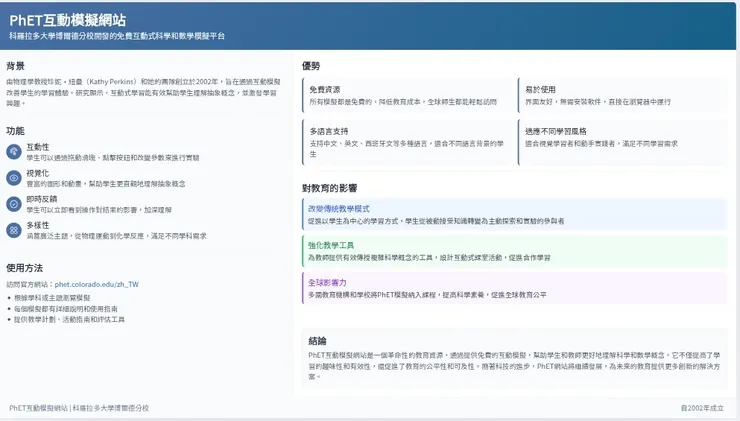Click the 'PhET互動模擬網站' header title
Viewport: 740px width, 421px height.
point(67,20)
